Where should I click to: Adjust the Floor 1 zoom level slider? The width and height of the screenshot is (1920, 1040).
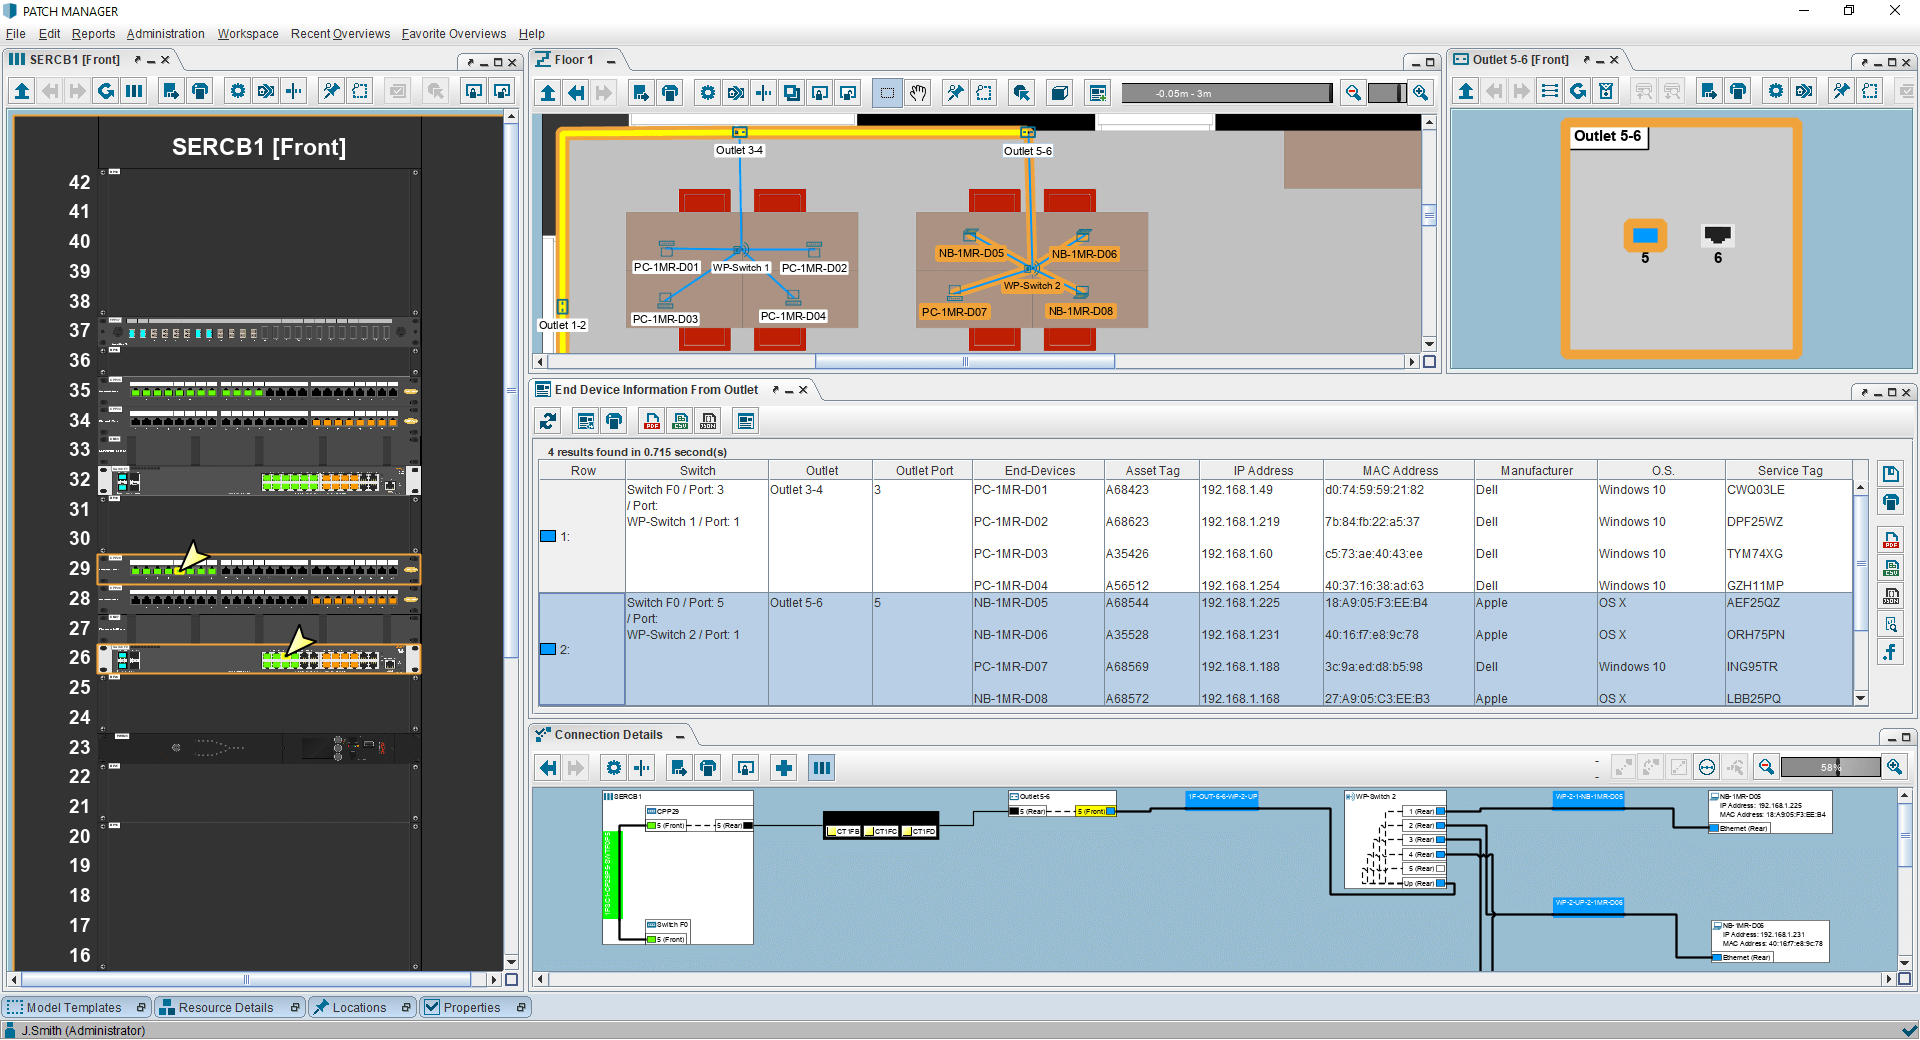1387,93
